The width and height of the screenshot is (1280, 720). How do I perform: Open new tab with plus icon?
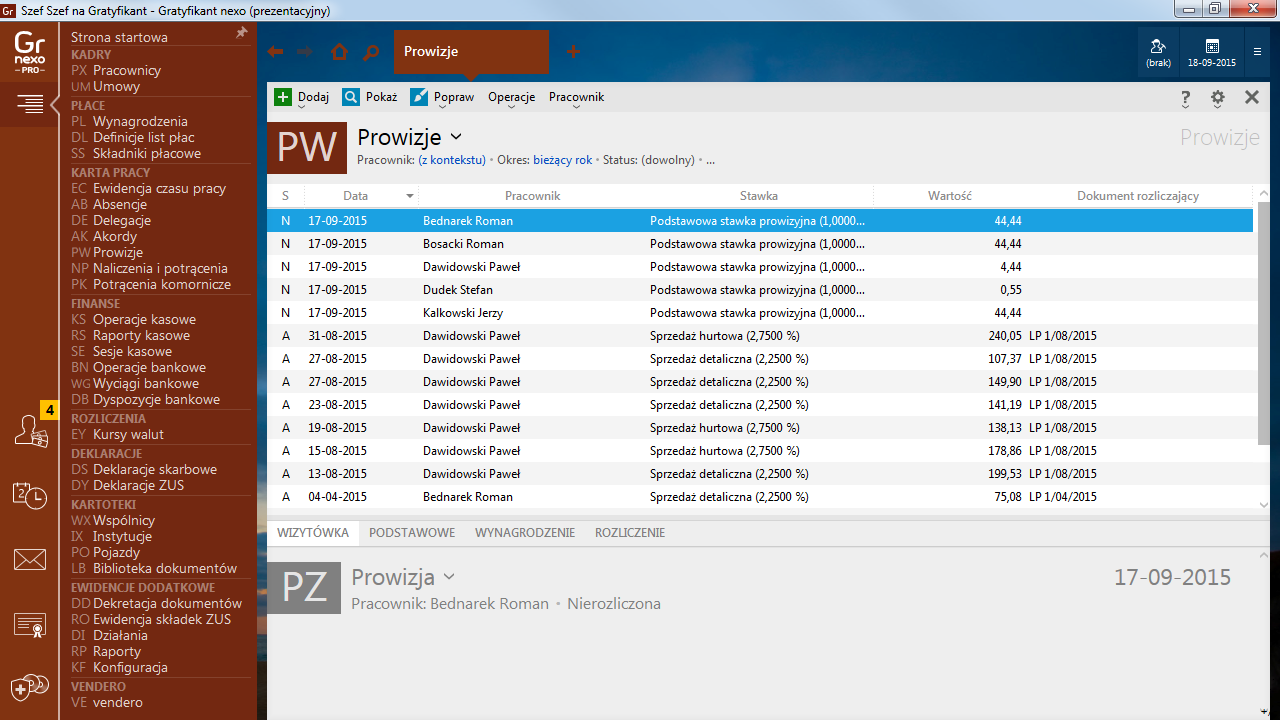(x=573, y=51)
